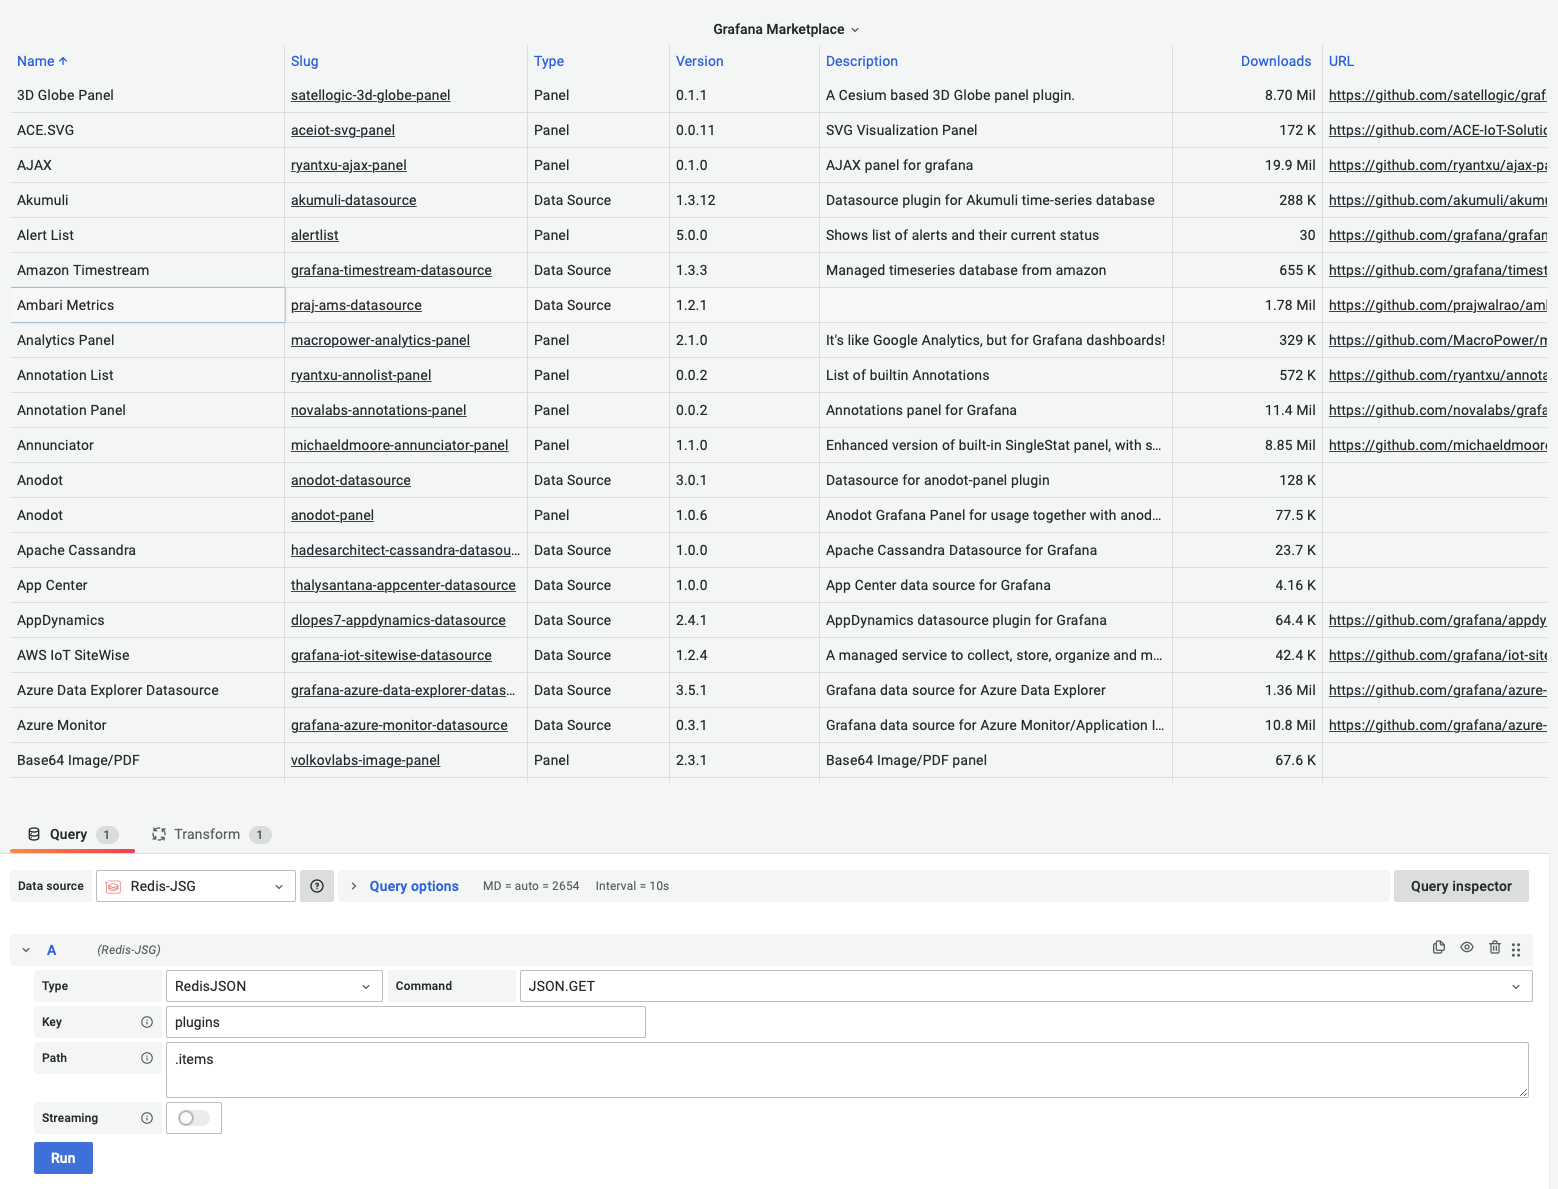The height and width of the screenshot is (1189, 1558).
Task: Collapse query A with its chevron
Action: click(26, 949)
